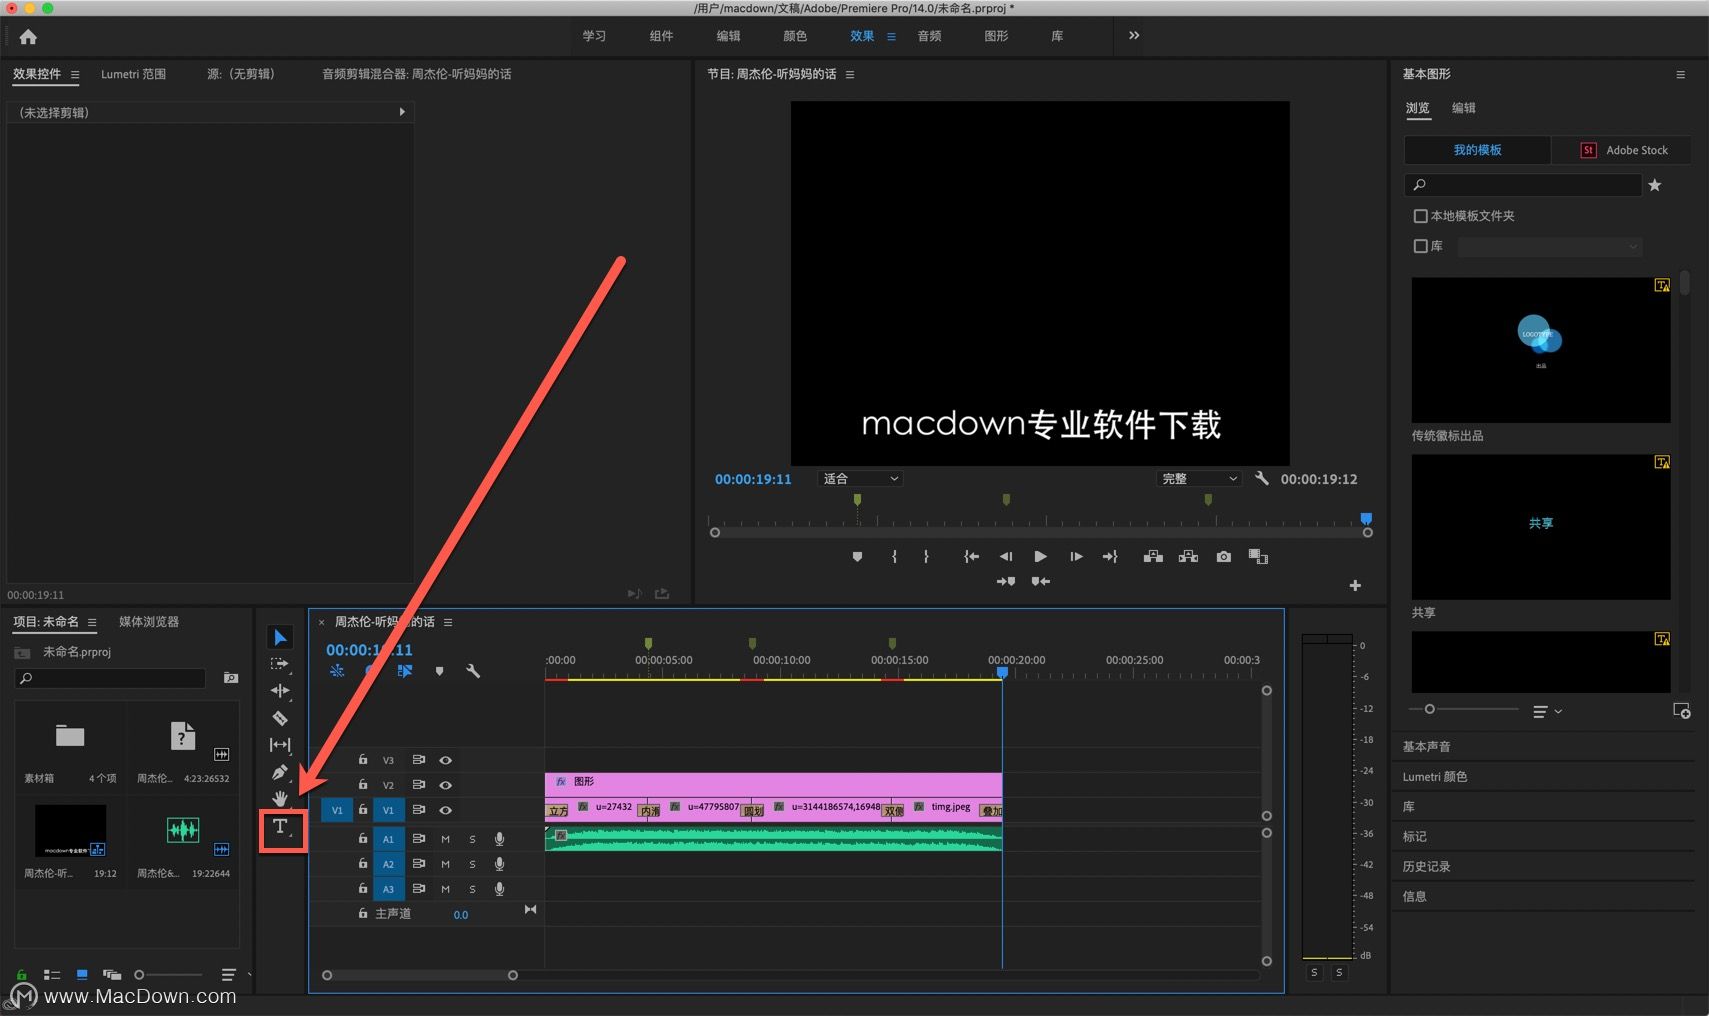Click the Extract button
1709x1016 pixels.
[x=1188, y=557]
